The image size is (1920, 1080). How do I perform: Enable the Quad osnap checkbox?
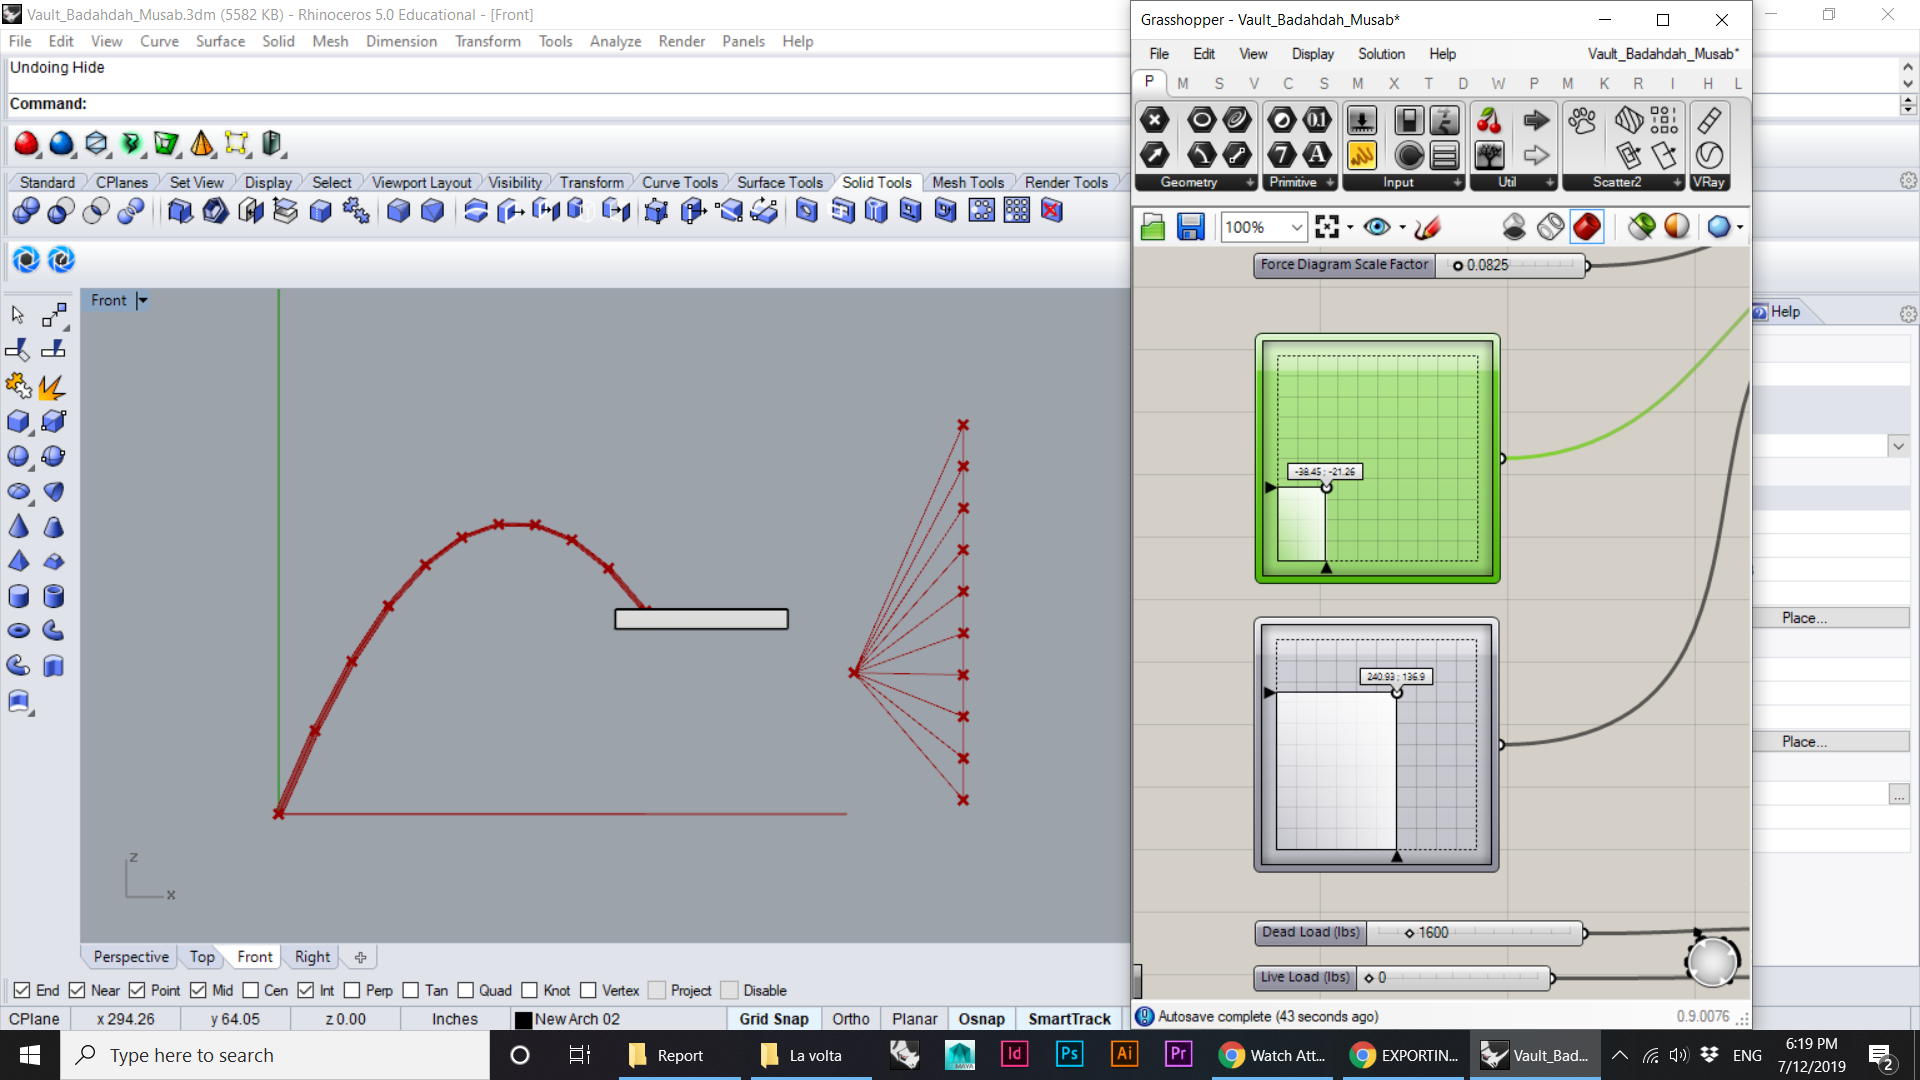coord(465,990)
